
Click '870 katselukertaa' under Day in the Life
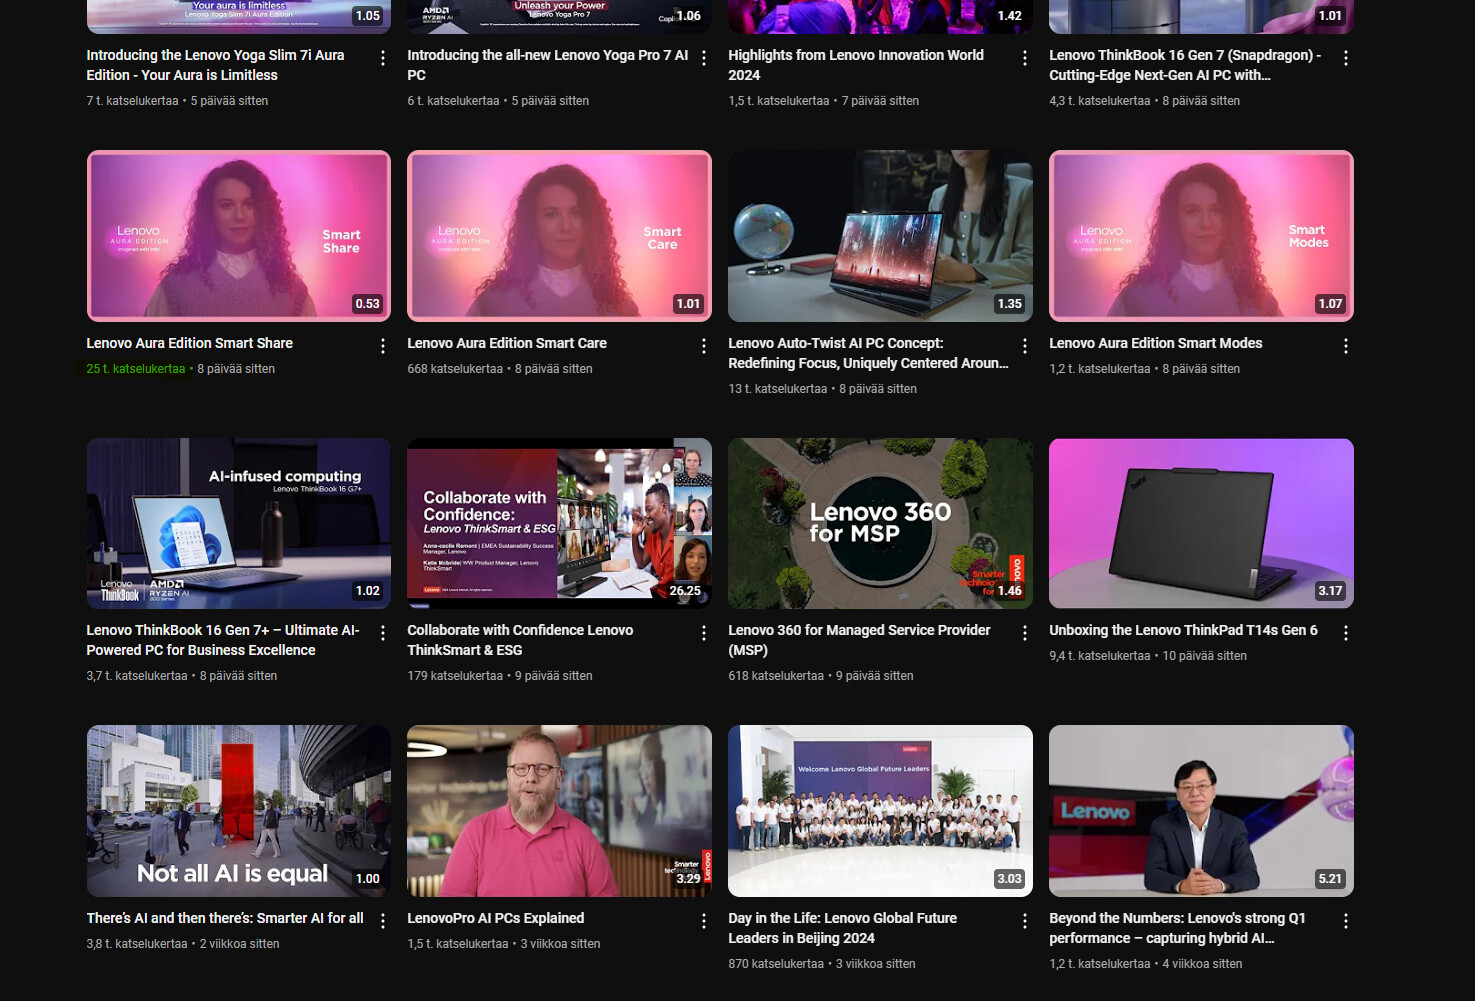(x=776, y=964)
